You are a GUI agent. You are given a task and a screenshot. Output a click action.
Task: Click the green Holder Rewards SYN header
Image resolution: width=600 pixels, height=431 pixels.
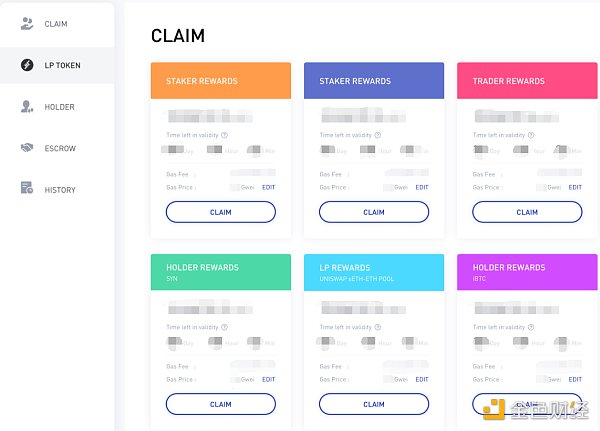(x=221, y=272)
